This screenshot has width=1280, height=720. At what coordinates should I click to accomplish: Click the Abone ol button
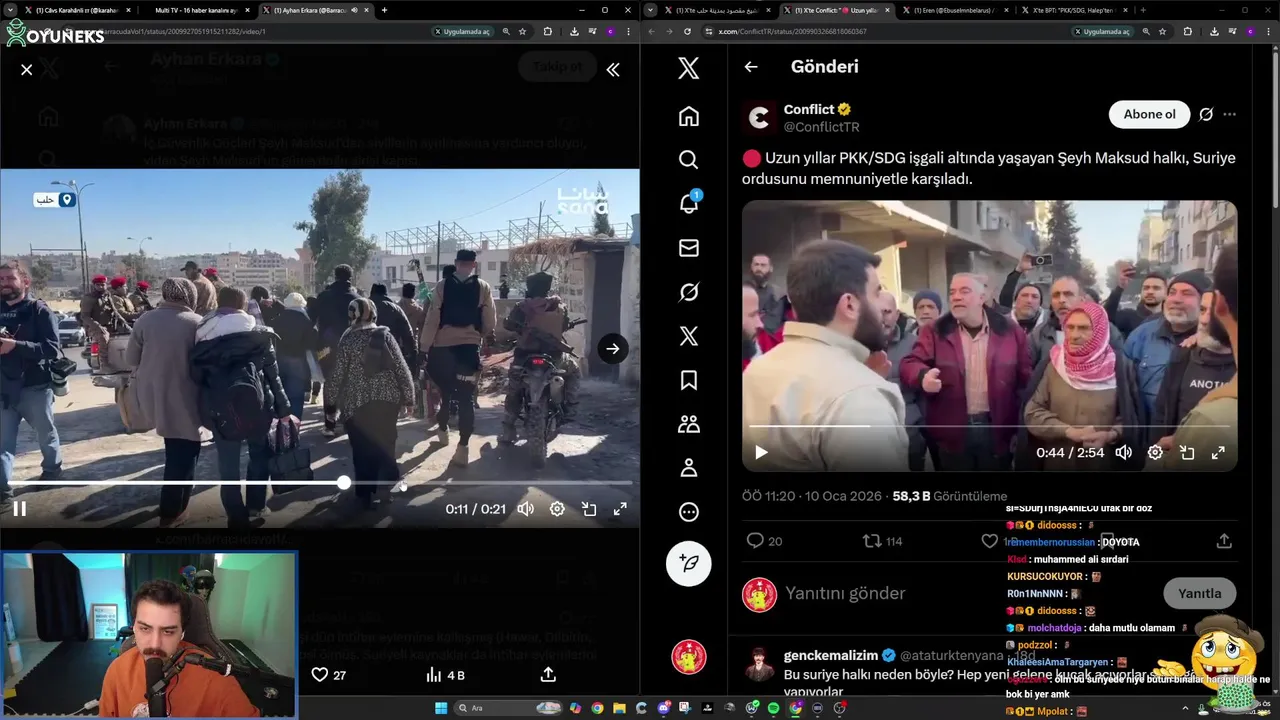pos(1149,114)
